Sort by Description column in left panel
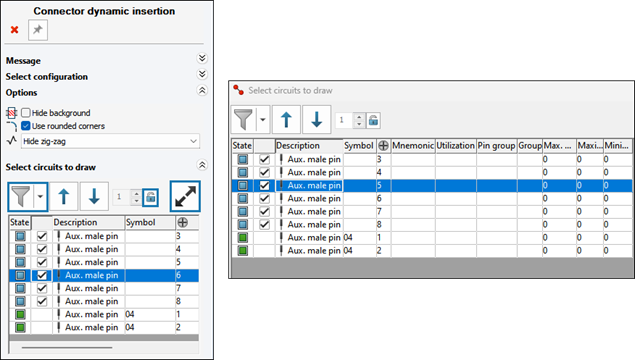 pos(88,222)
